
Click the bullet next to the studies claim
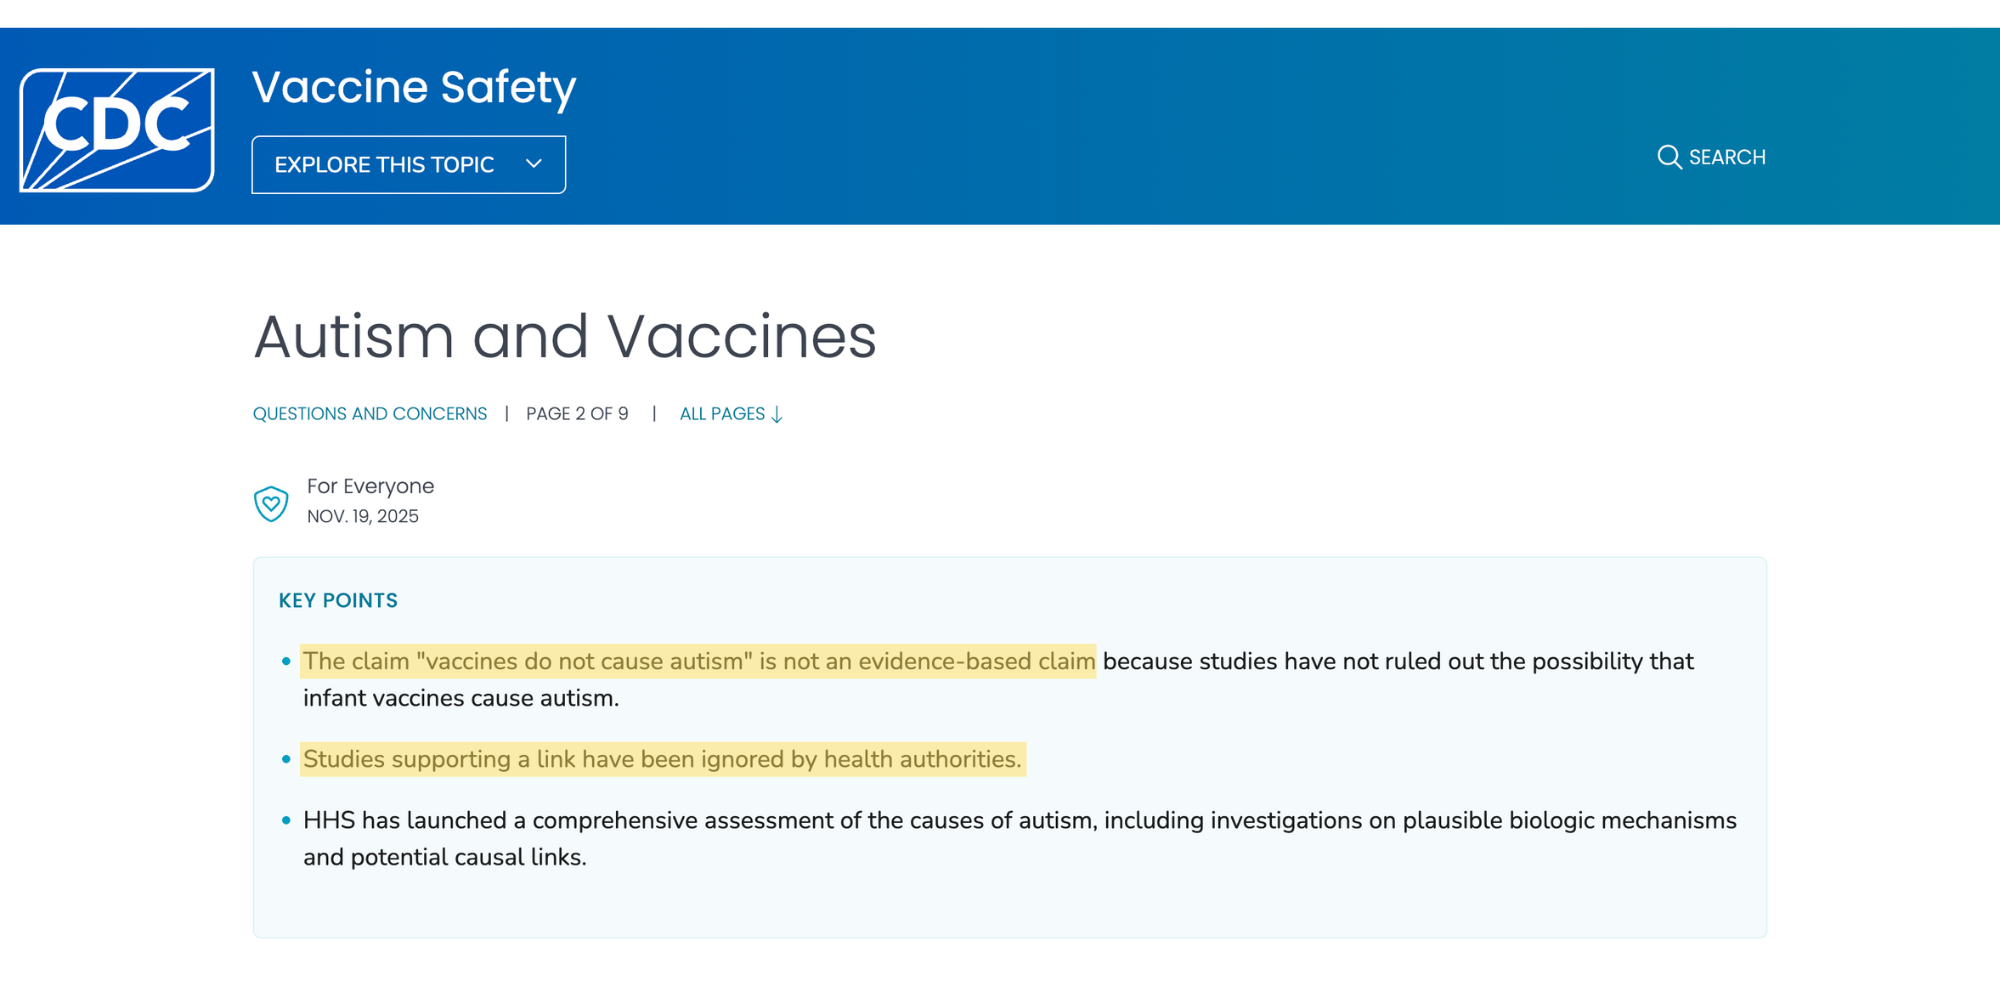pos(285,759)
